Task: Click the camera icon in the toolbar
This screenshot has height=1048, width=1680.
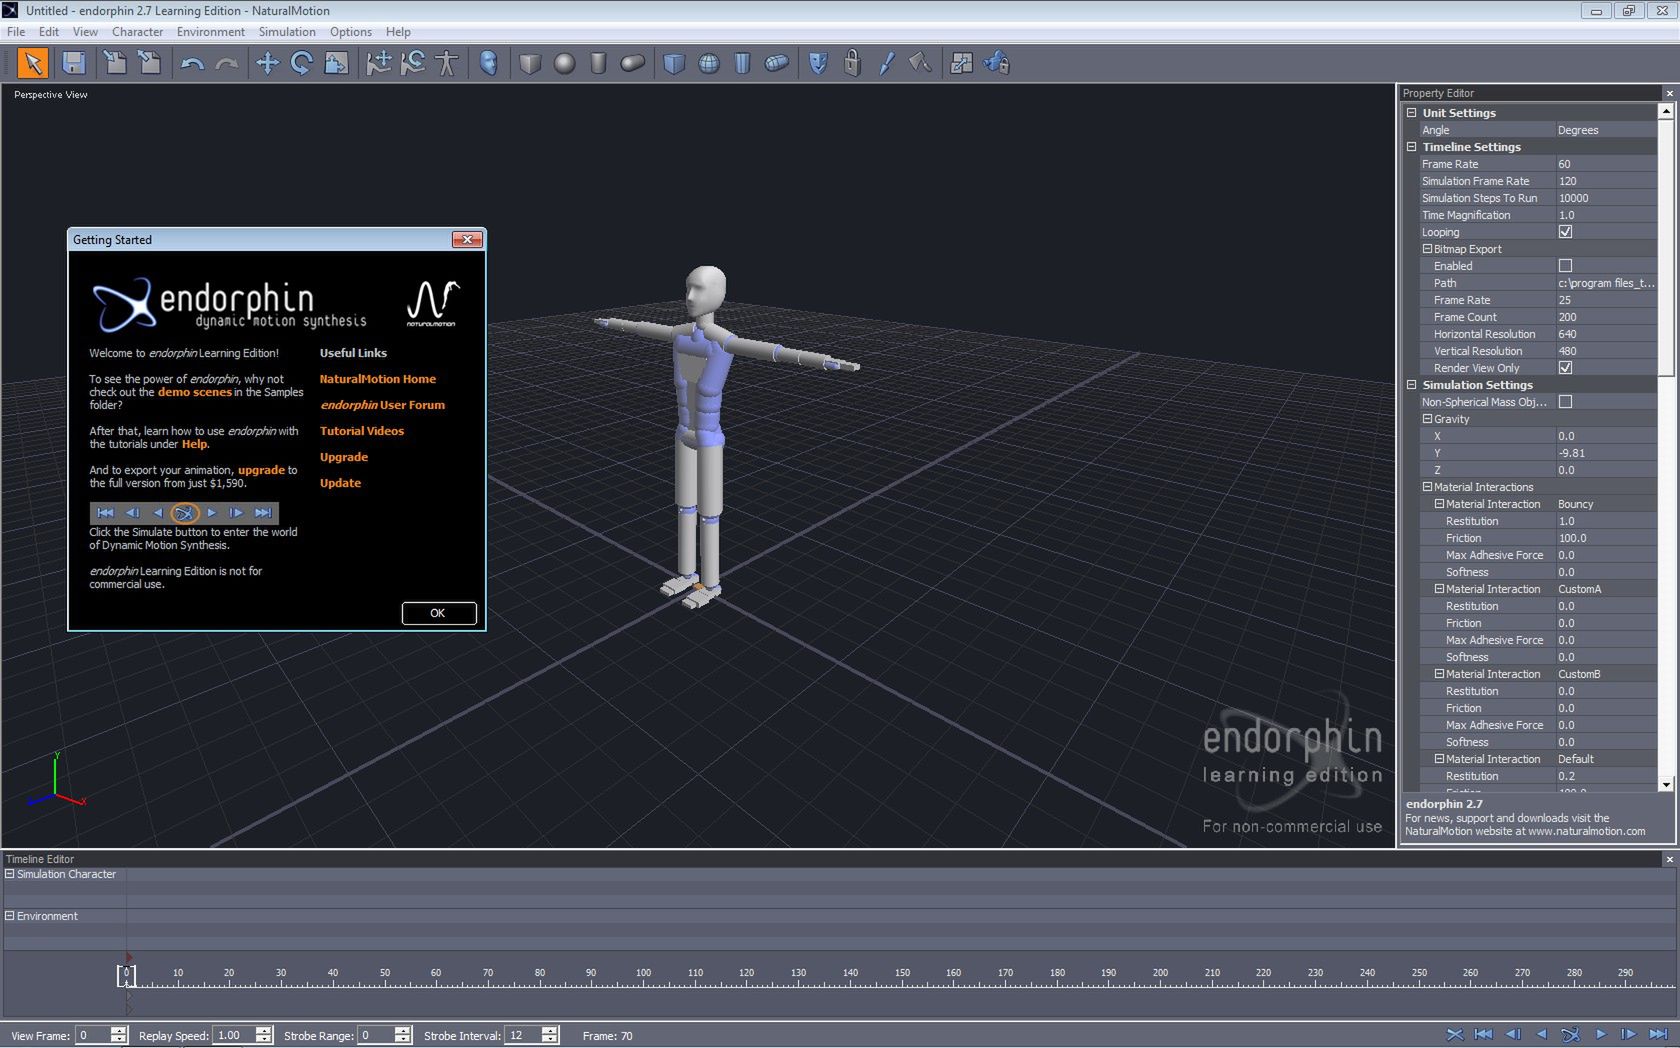Action: click(x=996, y=64)
